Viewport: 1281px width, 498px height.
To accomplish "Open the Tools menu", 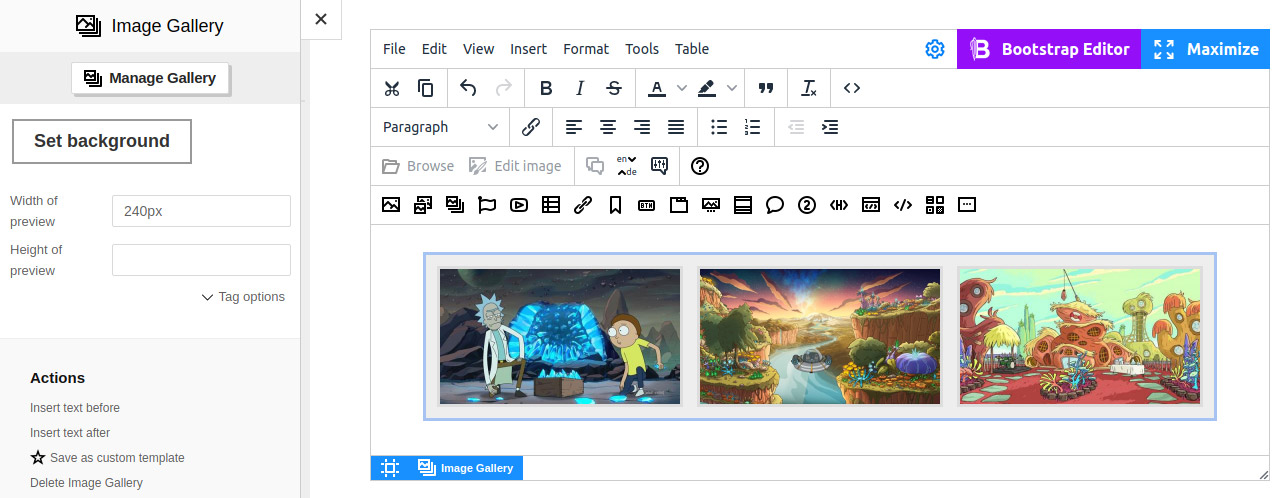I will tap(642, 49).
